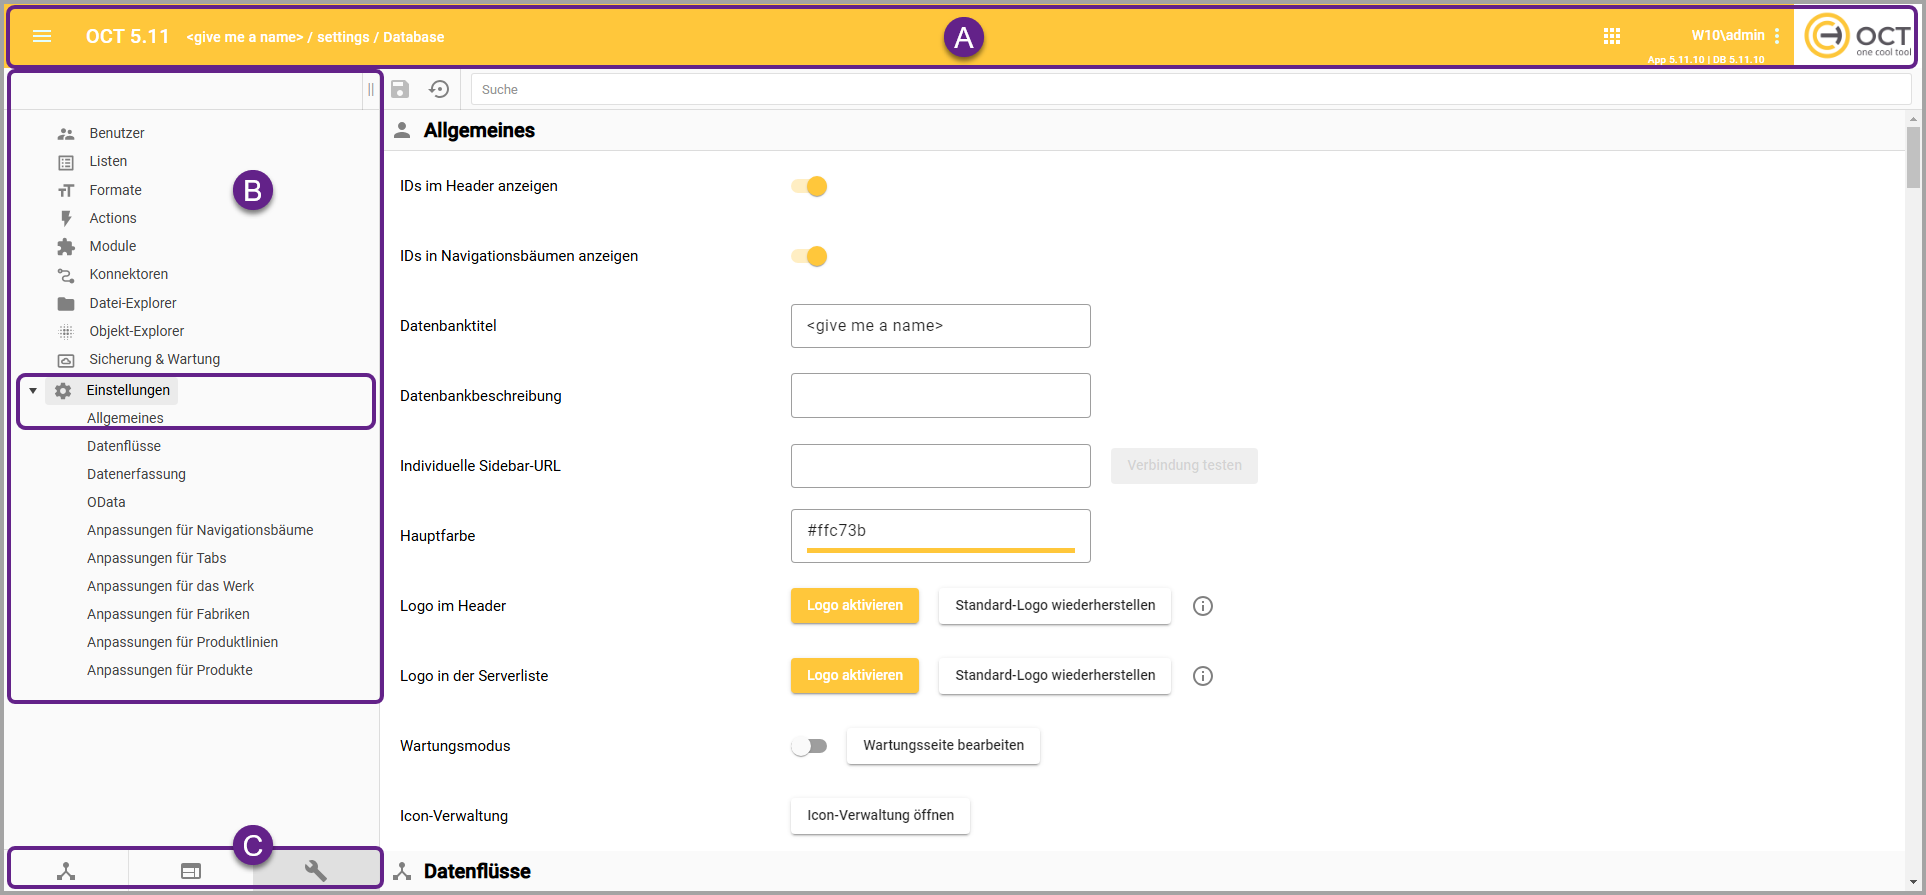Switch to the wrench settings tab
This screenshot has height=895, width=1926.
pyautogui.click(x=316, y=870)
